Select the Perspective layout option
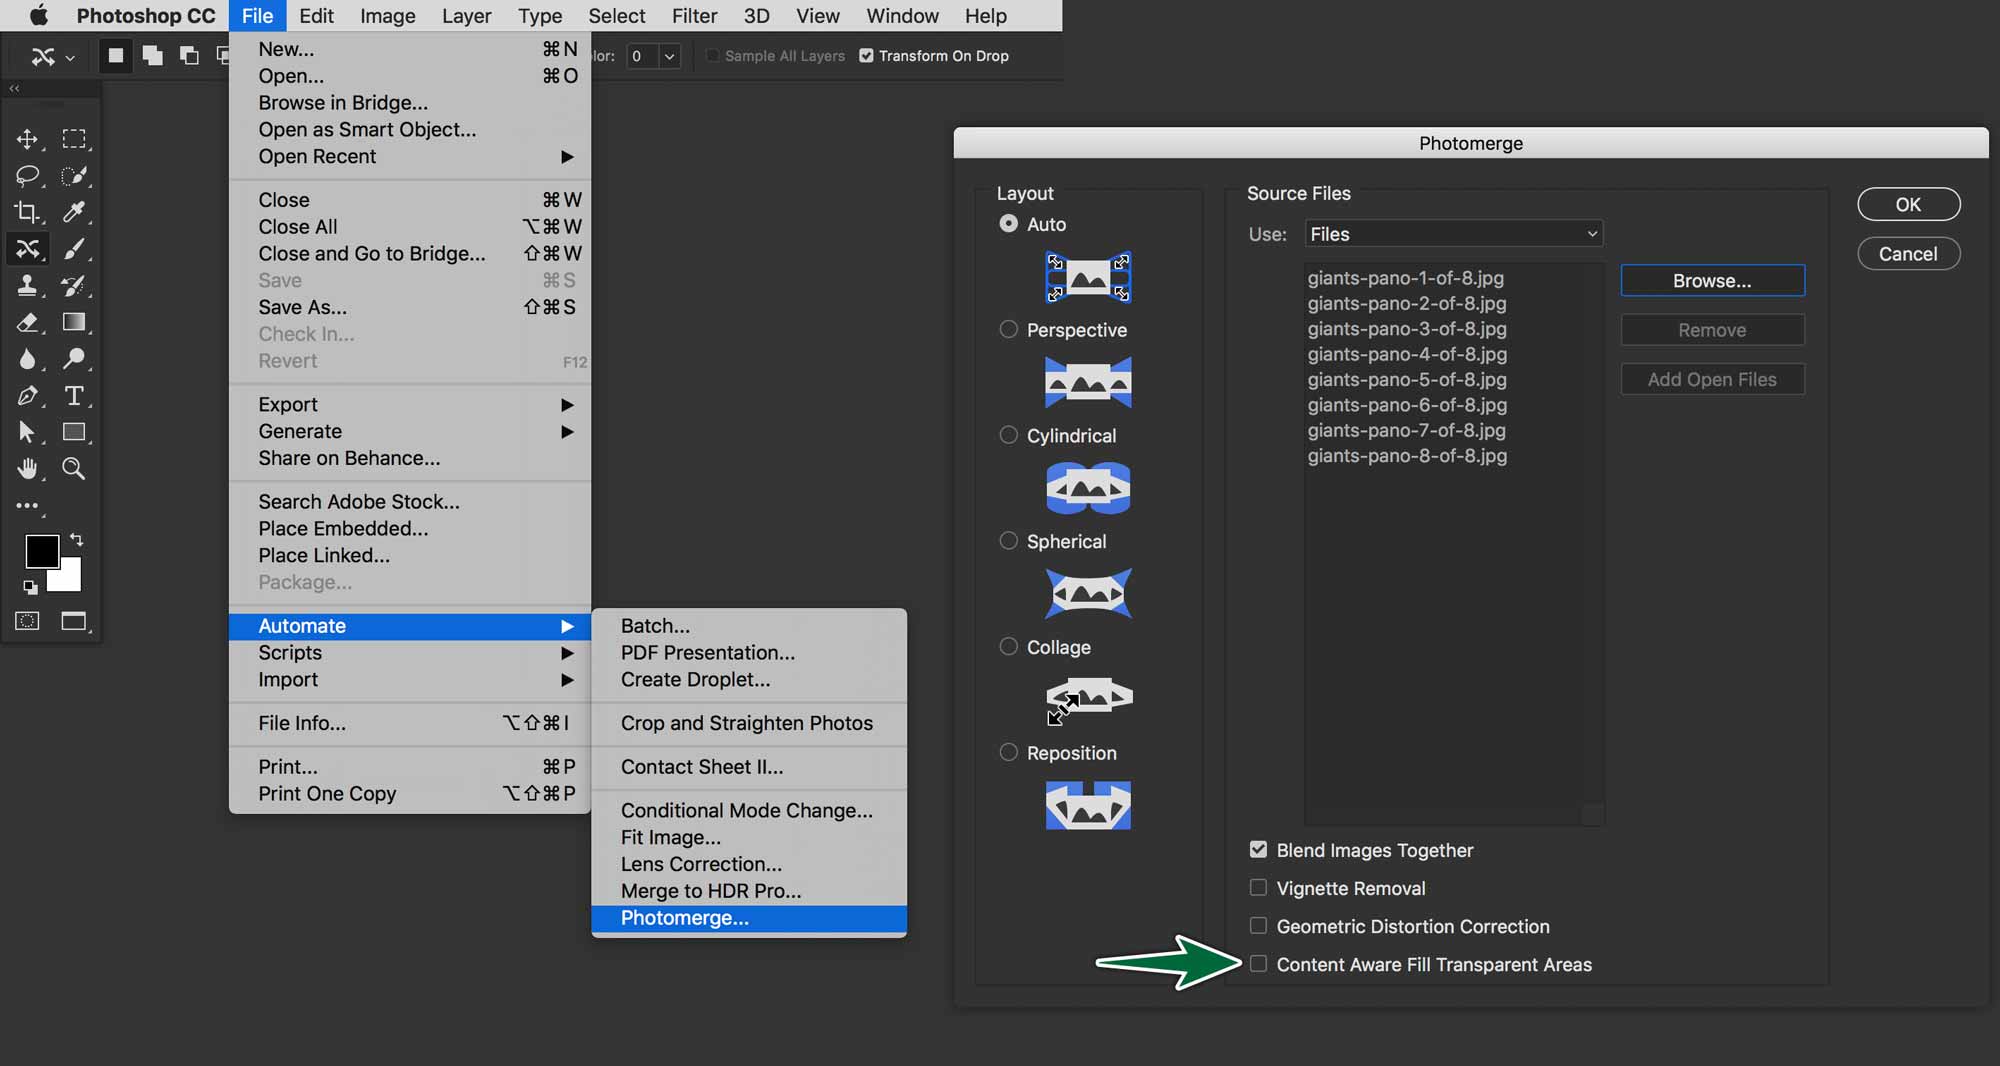2000x1066 pixels. [x=1009, y=330]
